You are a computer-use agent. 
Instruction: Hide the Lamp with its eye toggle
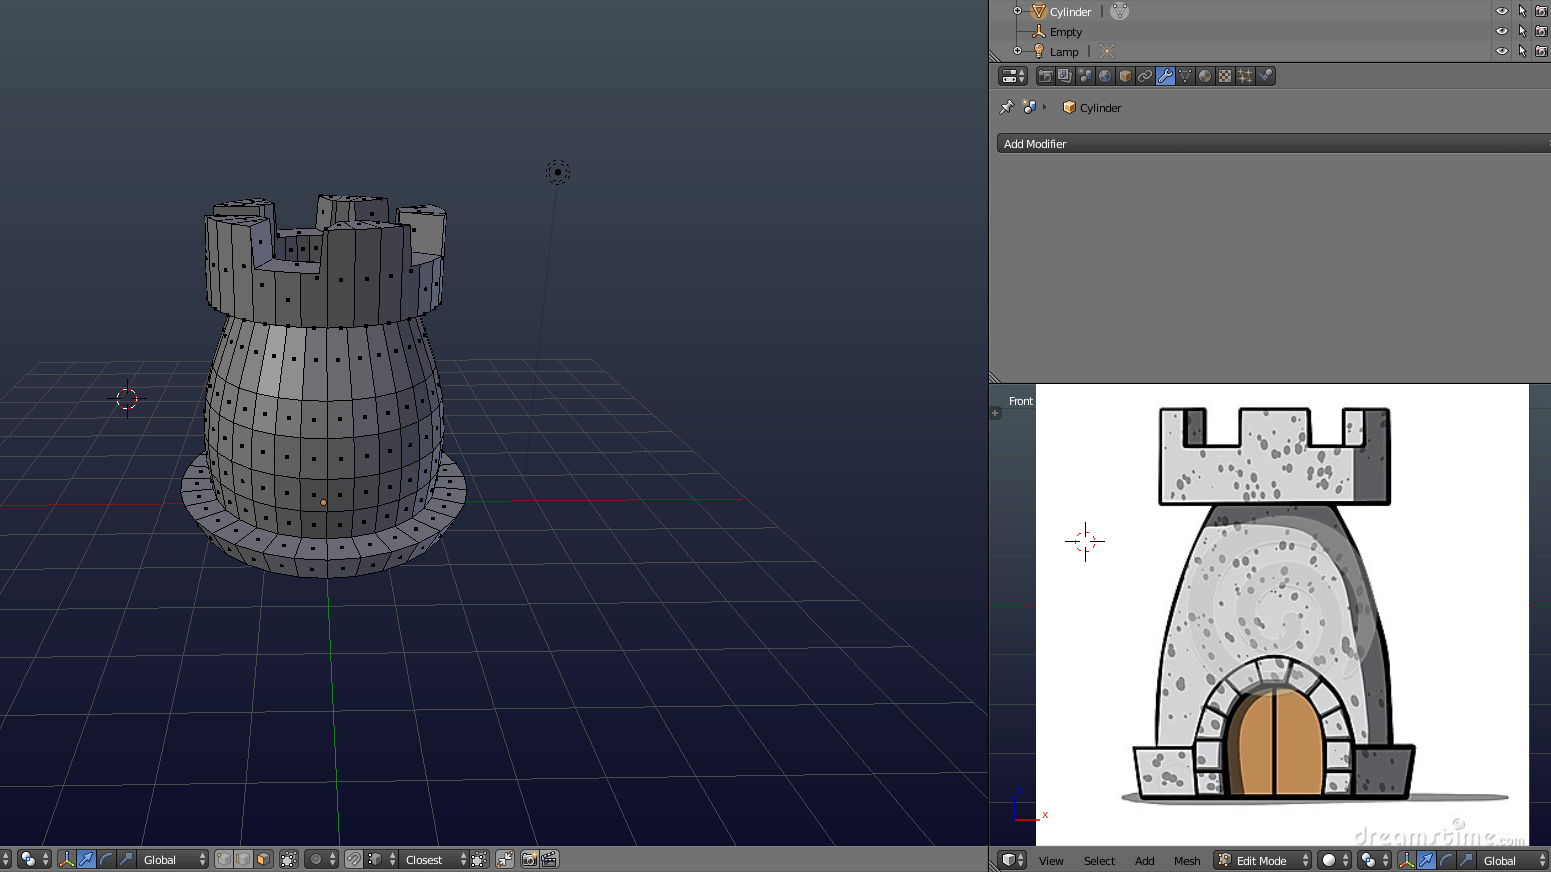[x=1501, y=51]
